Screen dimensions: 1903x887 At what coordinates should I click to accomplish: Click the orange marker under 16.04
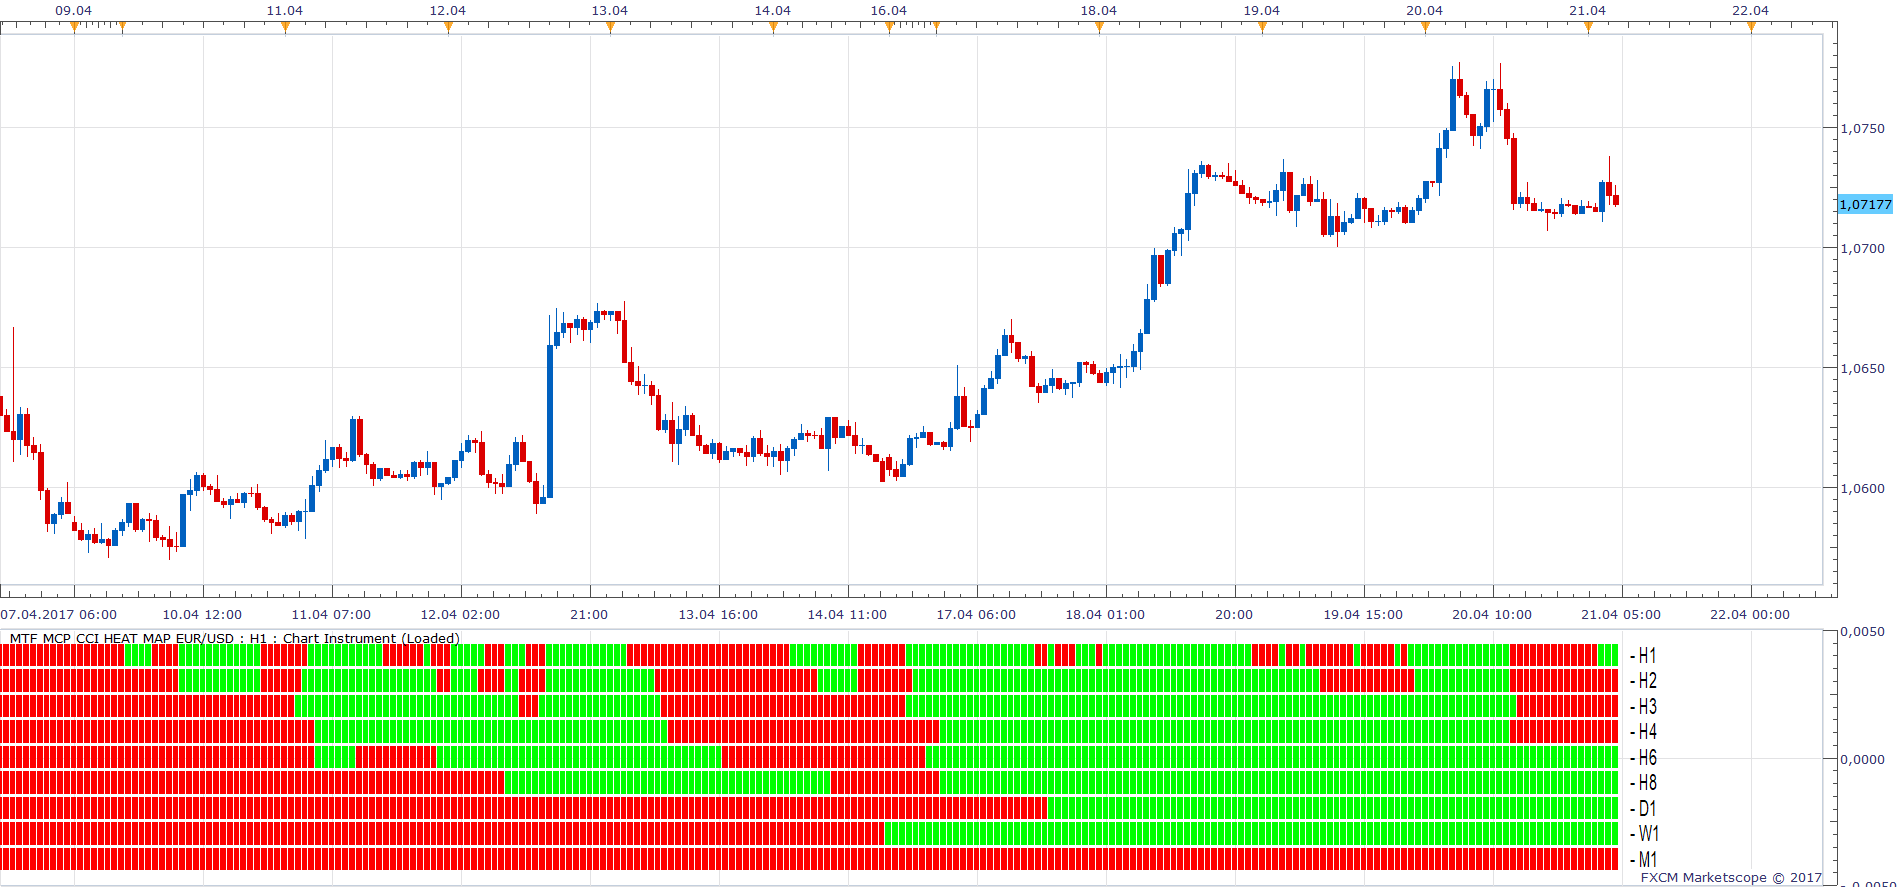click(x=889, y=27)
